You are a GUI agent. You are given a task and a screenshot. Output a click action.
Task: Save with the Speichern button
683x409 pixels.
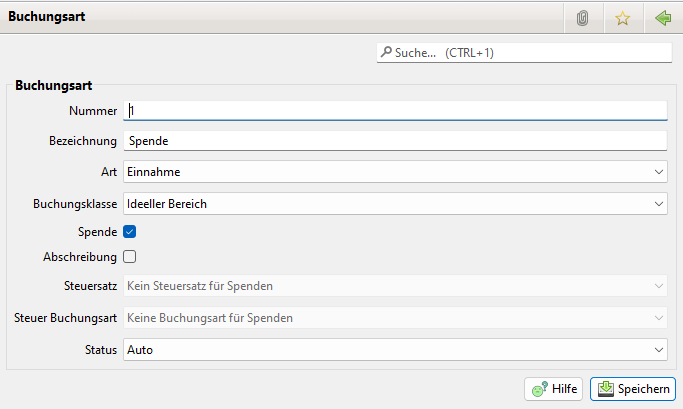point(633,388)
